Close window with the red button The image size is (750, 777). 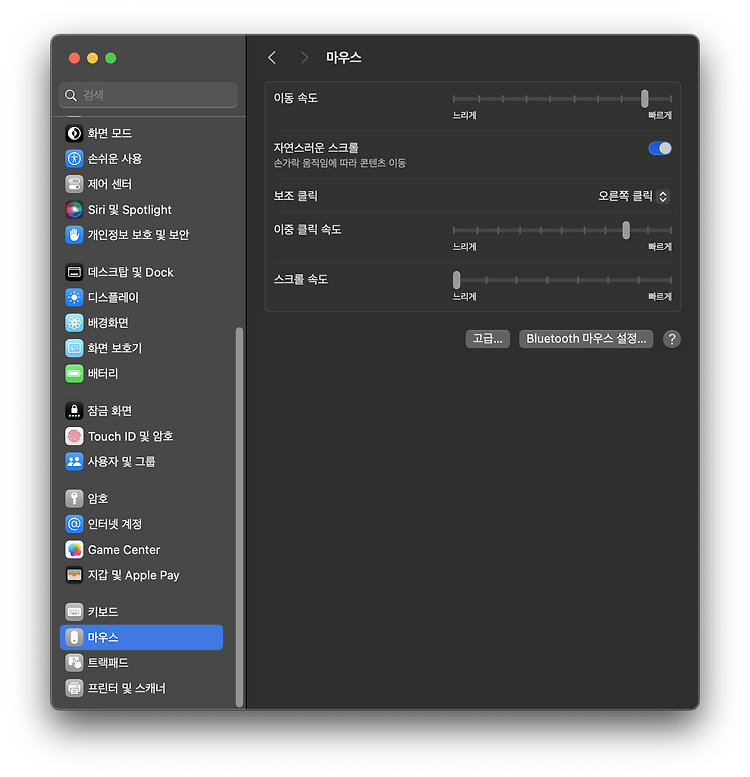tap(74, 58)
